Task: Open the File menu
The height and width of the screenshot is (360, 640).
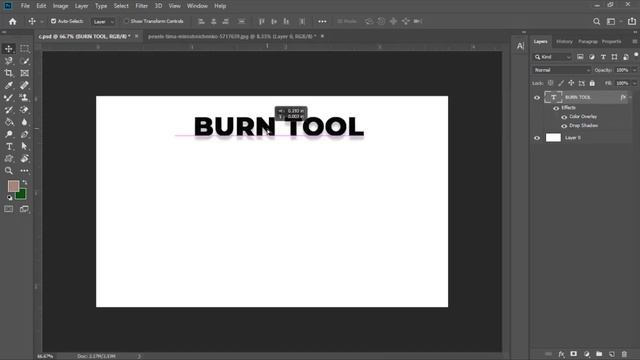Action: click(25, 6)
